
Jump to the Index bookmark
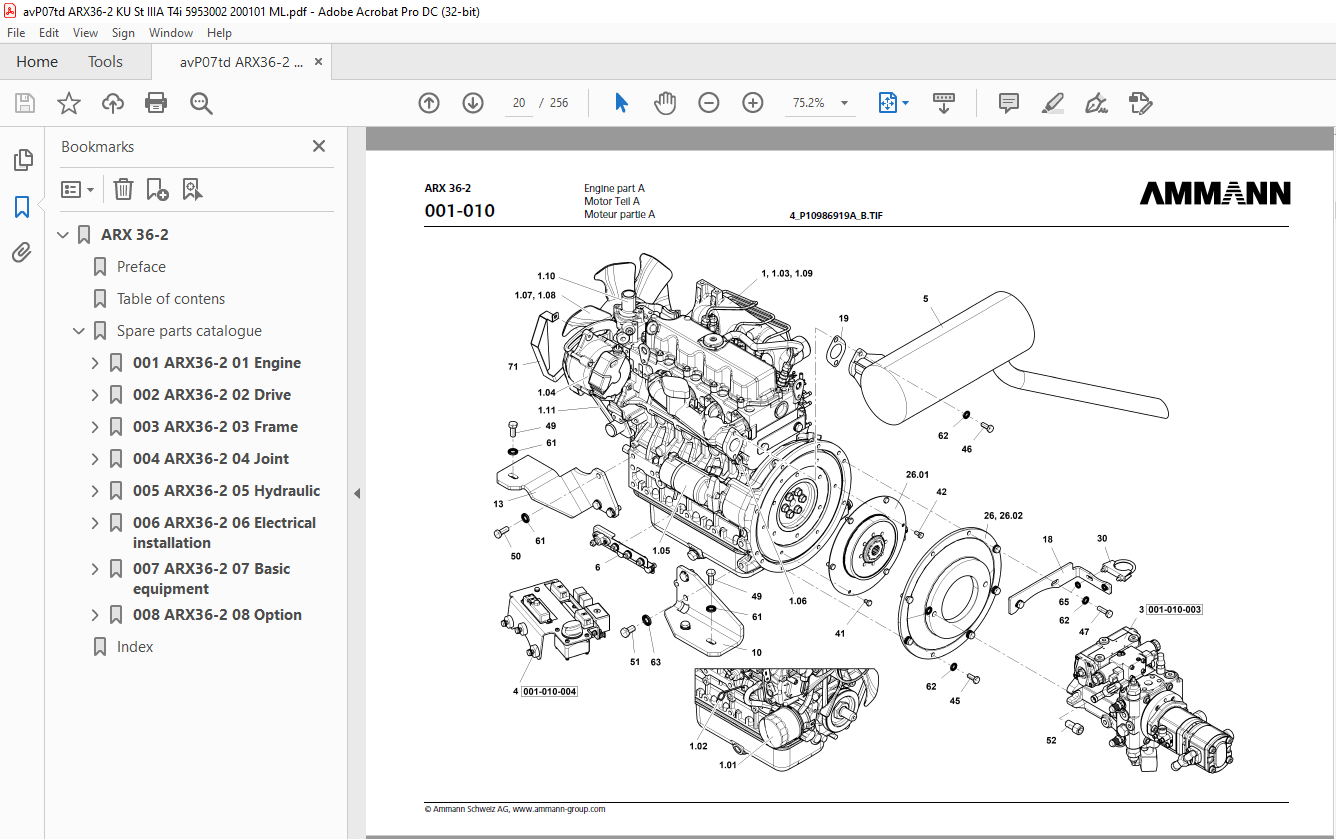(135, 647)
